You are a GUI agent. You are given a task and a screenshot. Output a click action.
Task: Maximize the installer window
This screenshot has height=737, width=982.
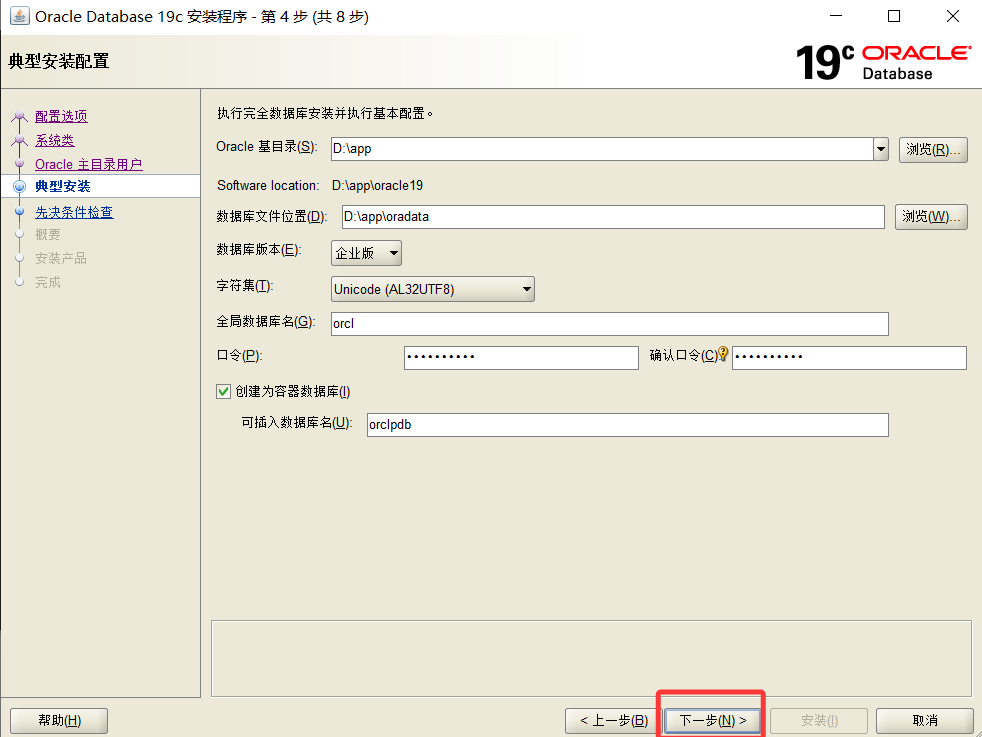(x=894, y=16)
